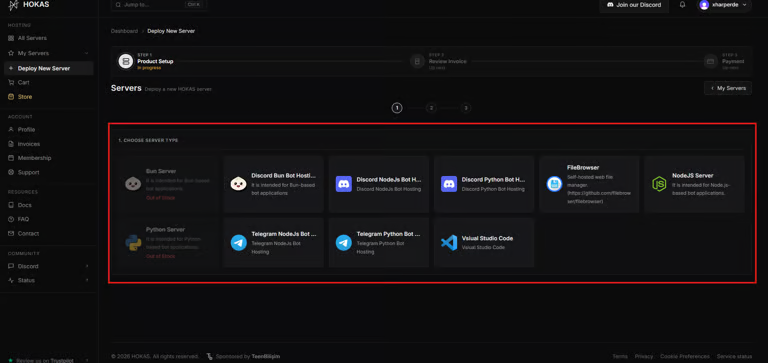The image size is (768, 363).
Task: Click the NodeJS Server hexagon icon
Action: point(659,184)
